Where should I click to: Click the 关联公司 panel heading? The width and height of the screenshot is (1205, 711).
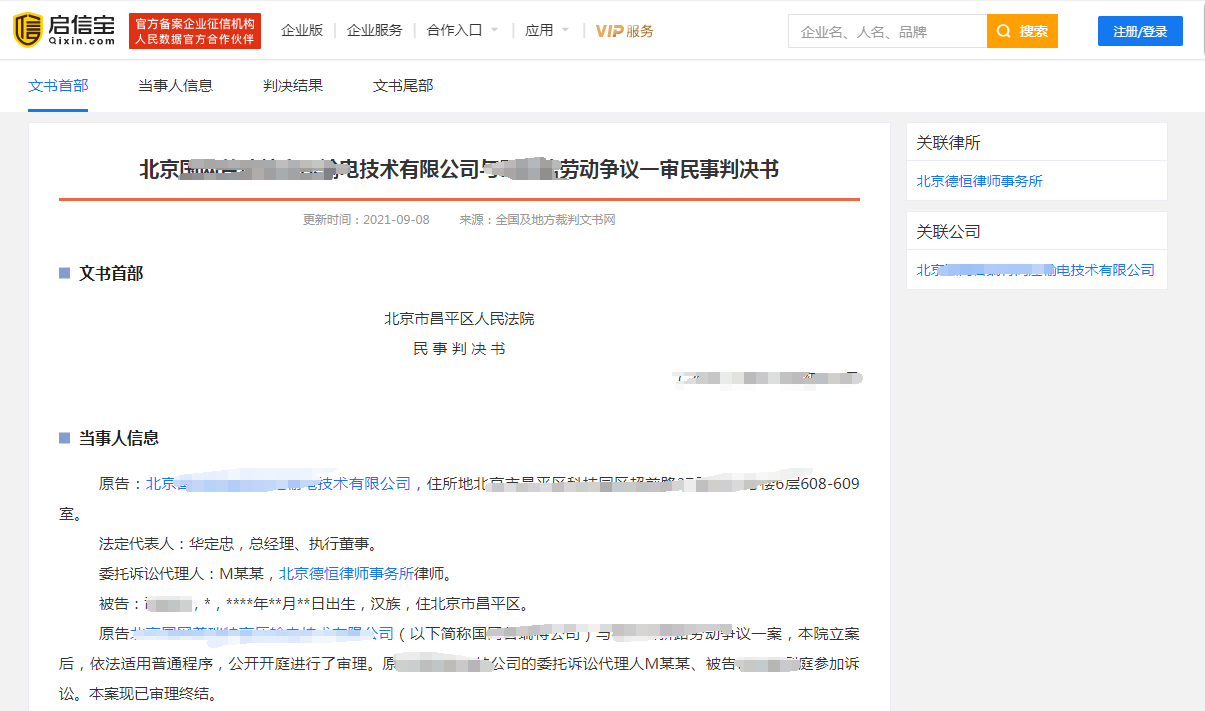coord(949,231)
